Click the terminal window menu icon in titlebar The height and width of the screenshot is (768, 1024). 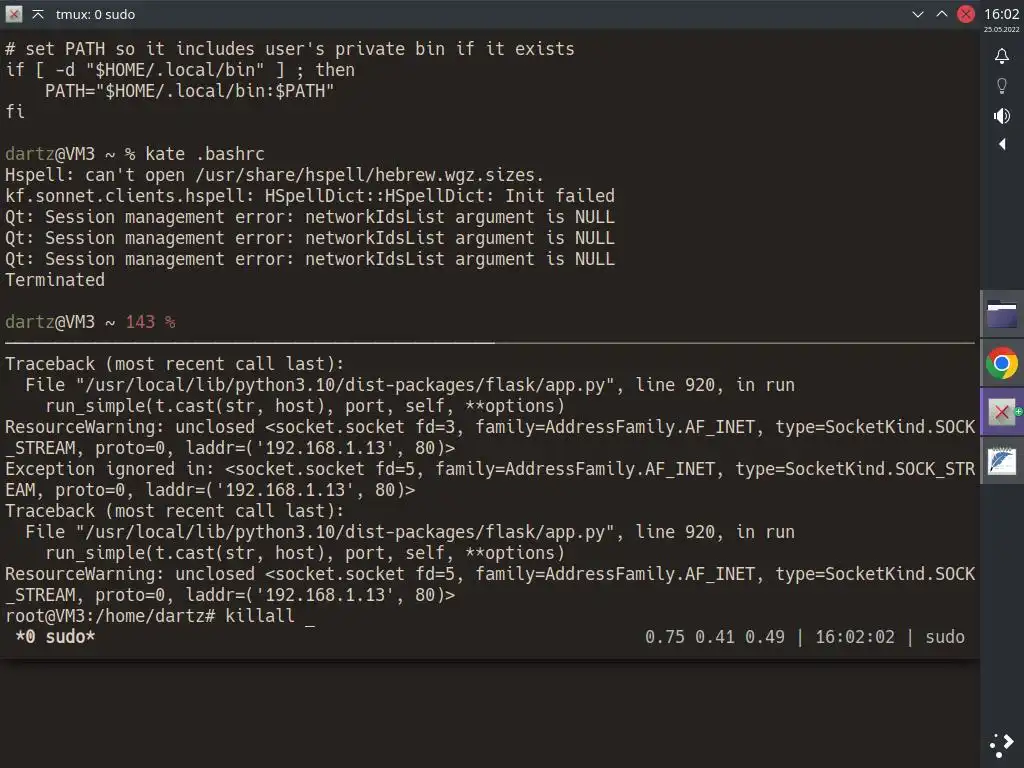pos(14,14)
